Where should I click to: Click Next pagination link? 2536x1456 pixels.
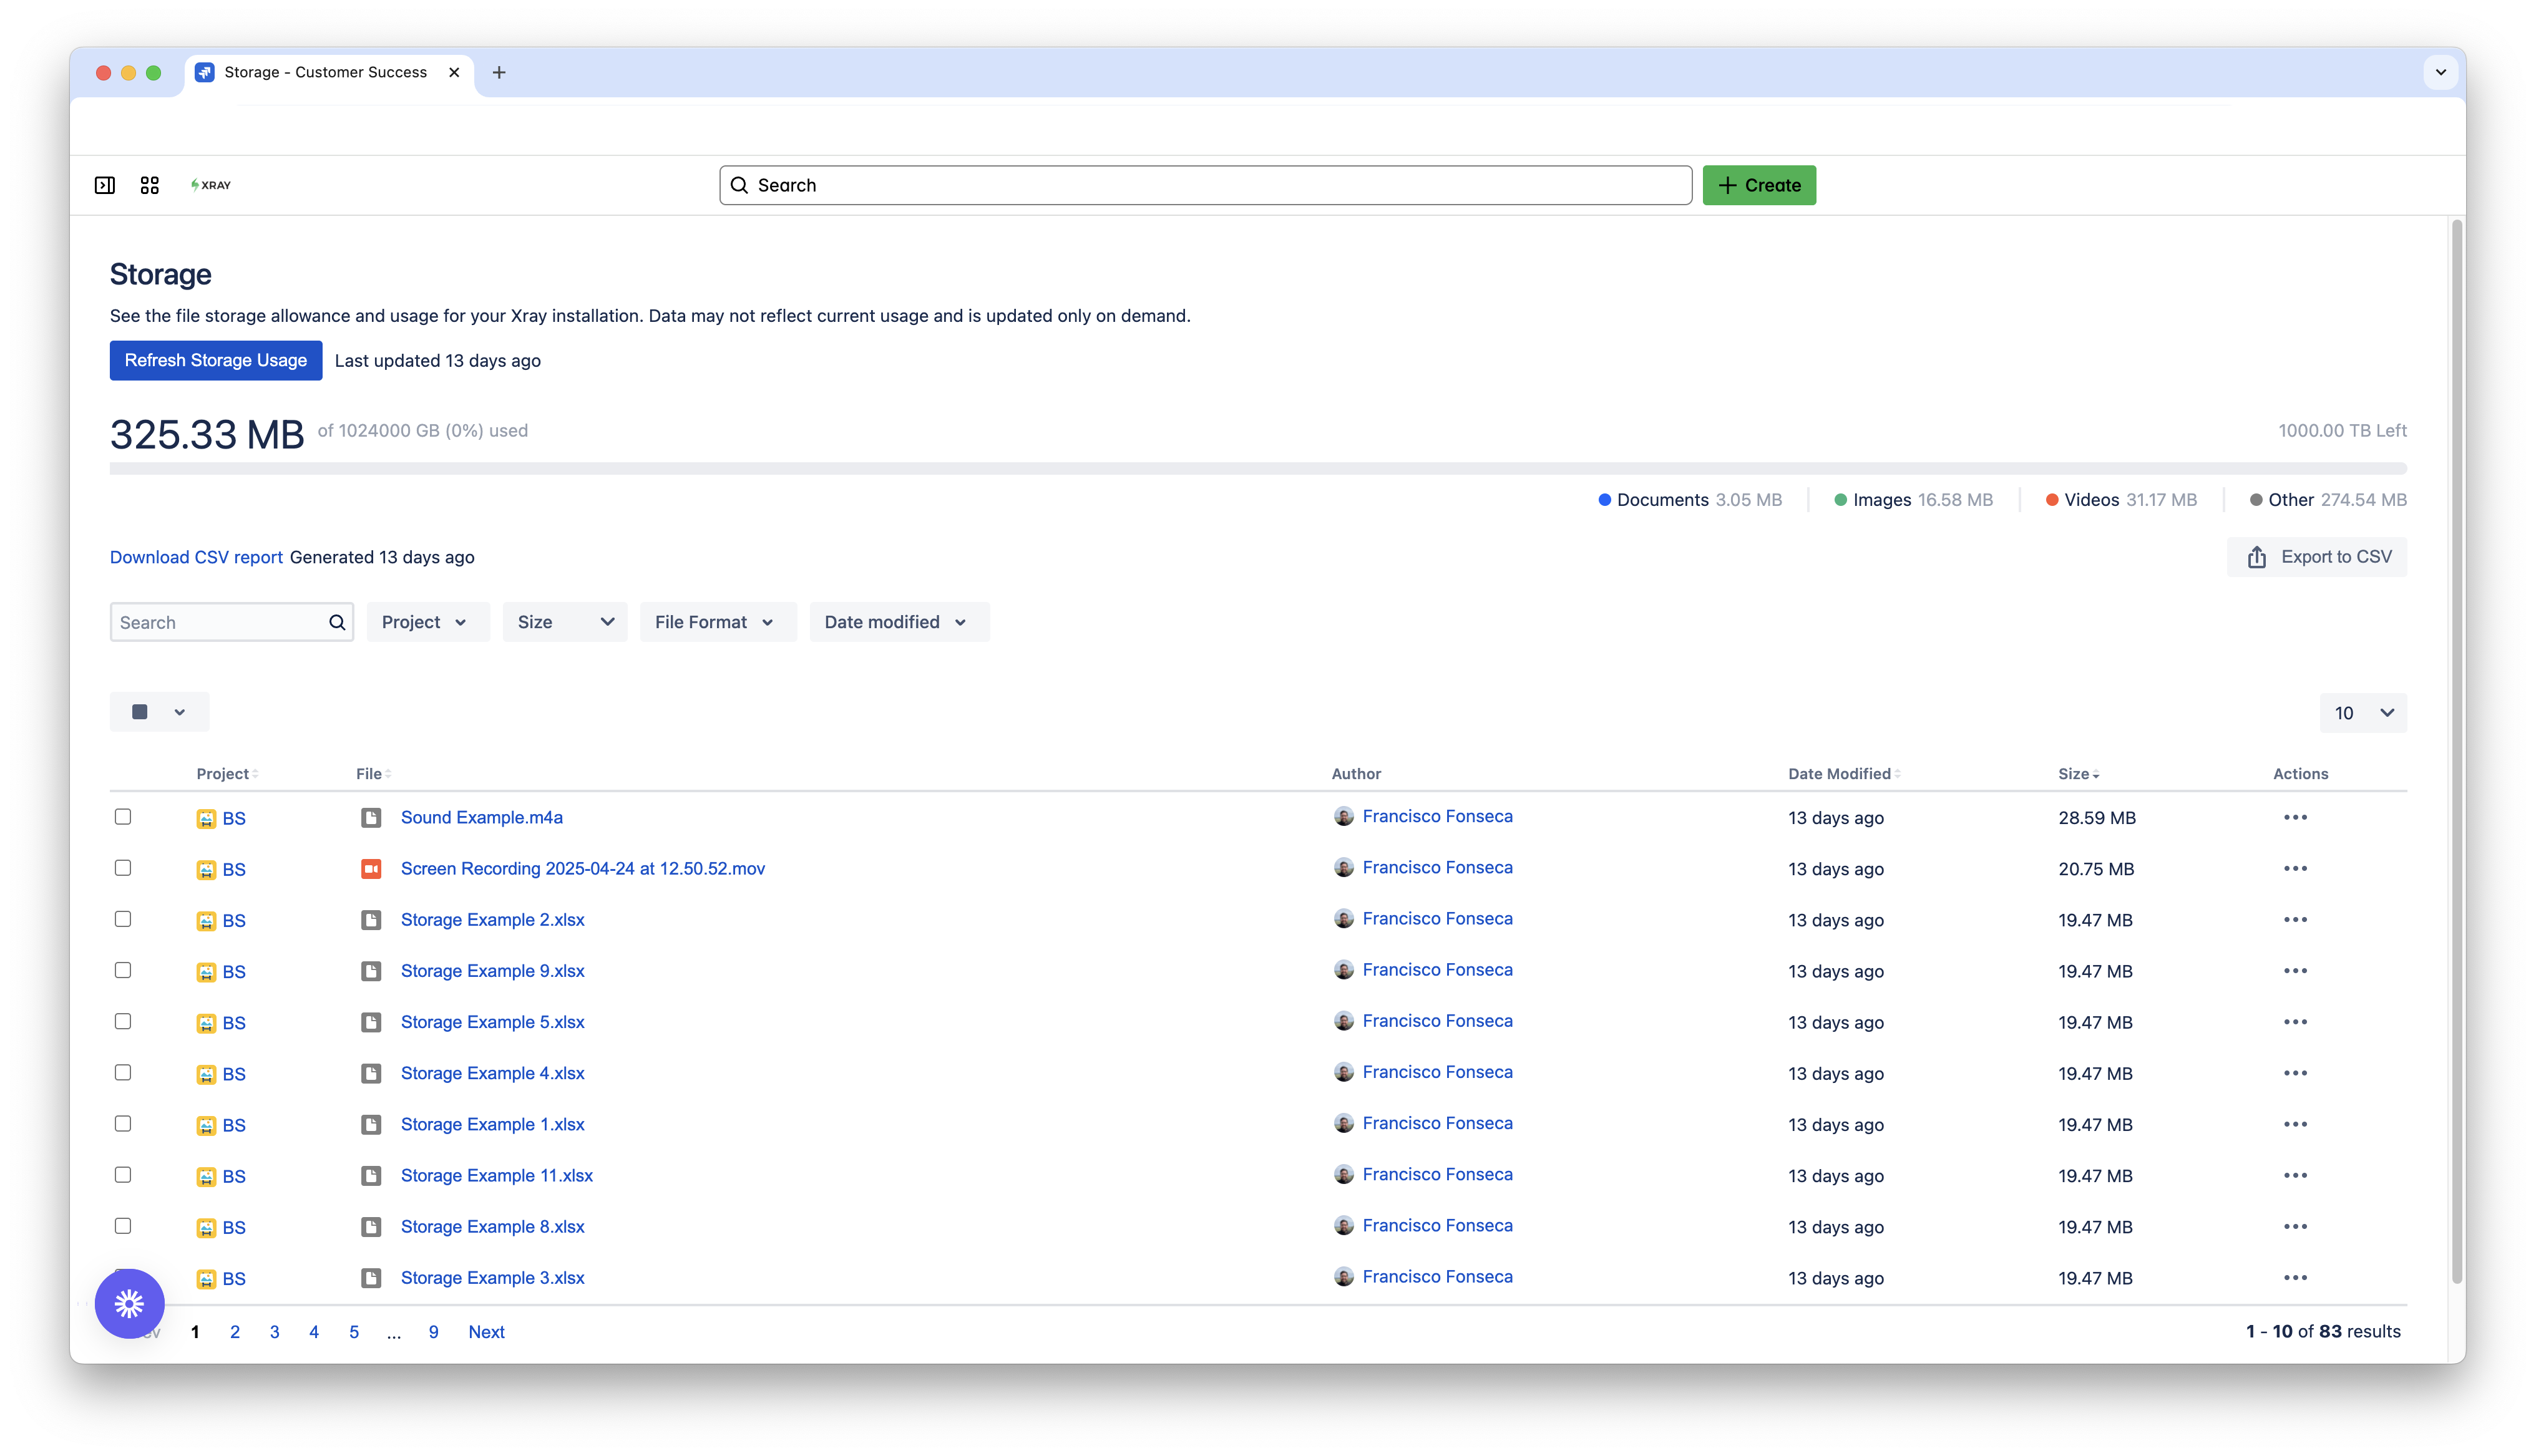486,1332
